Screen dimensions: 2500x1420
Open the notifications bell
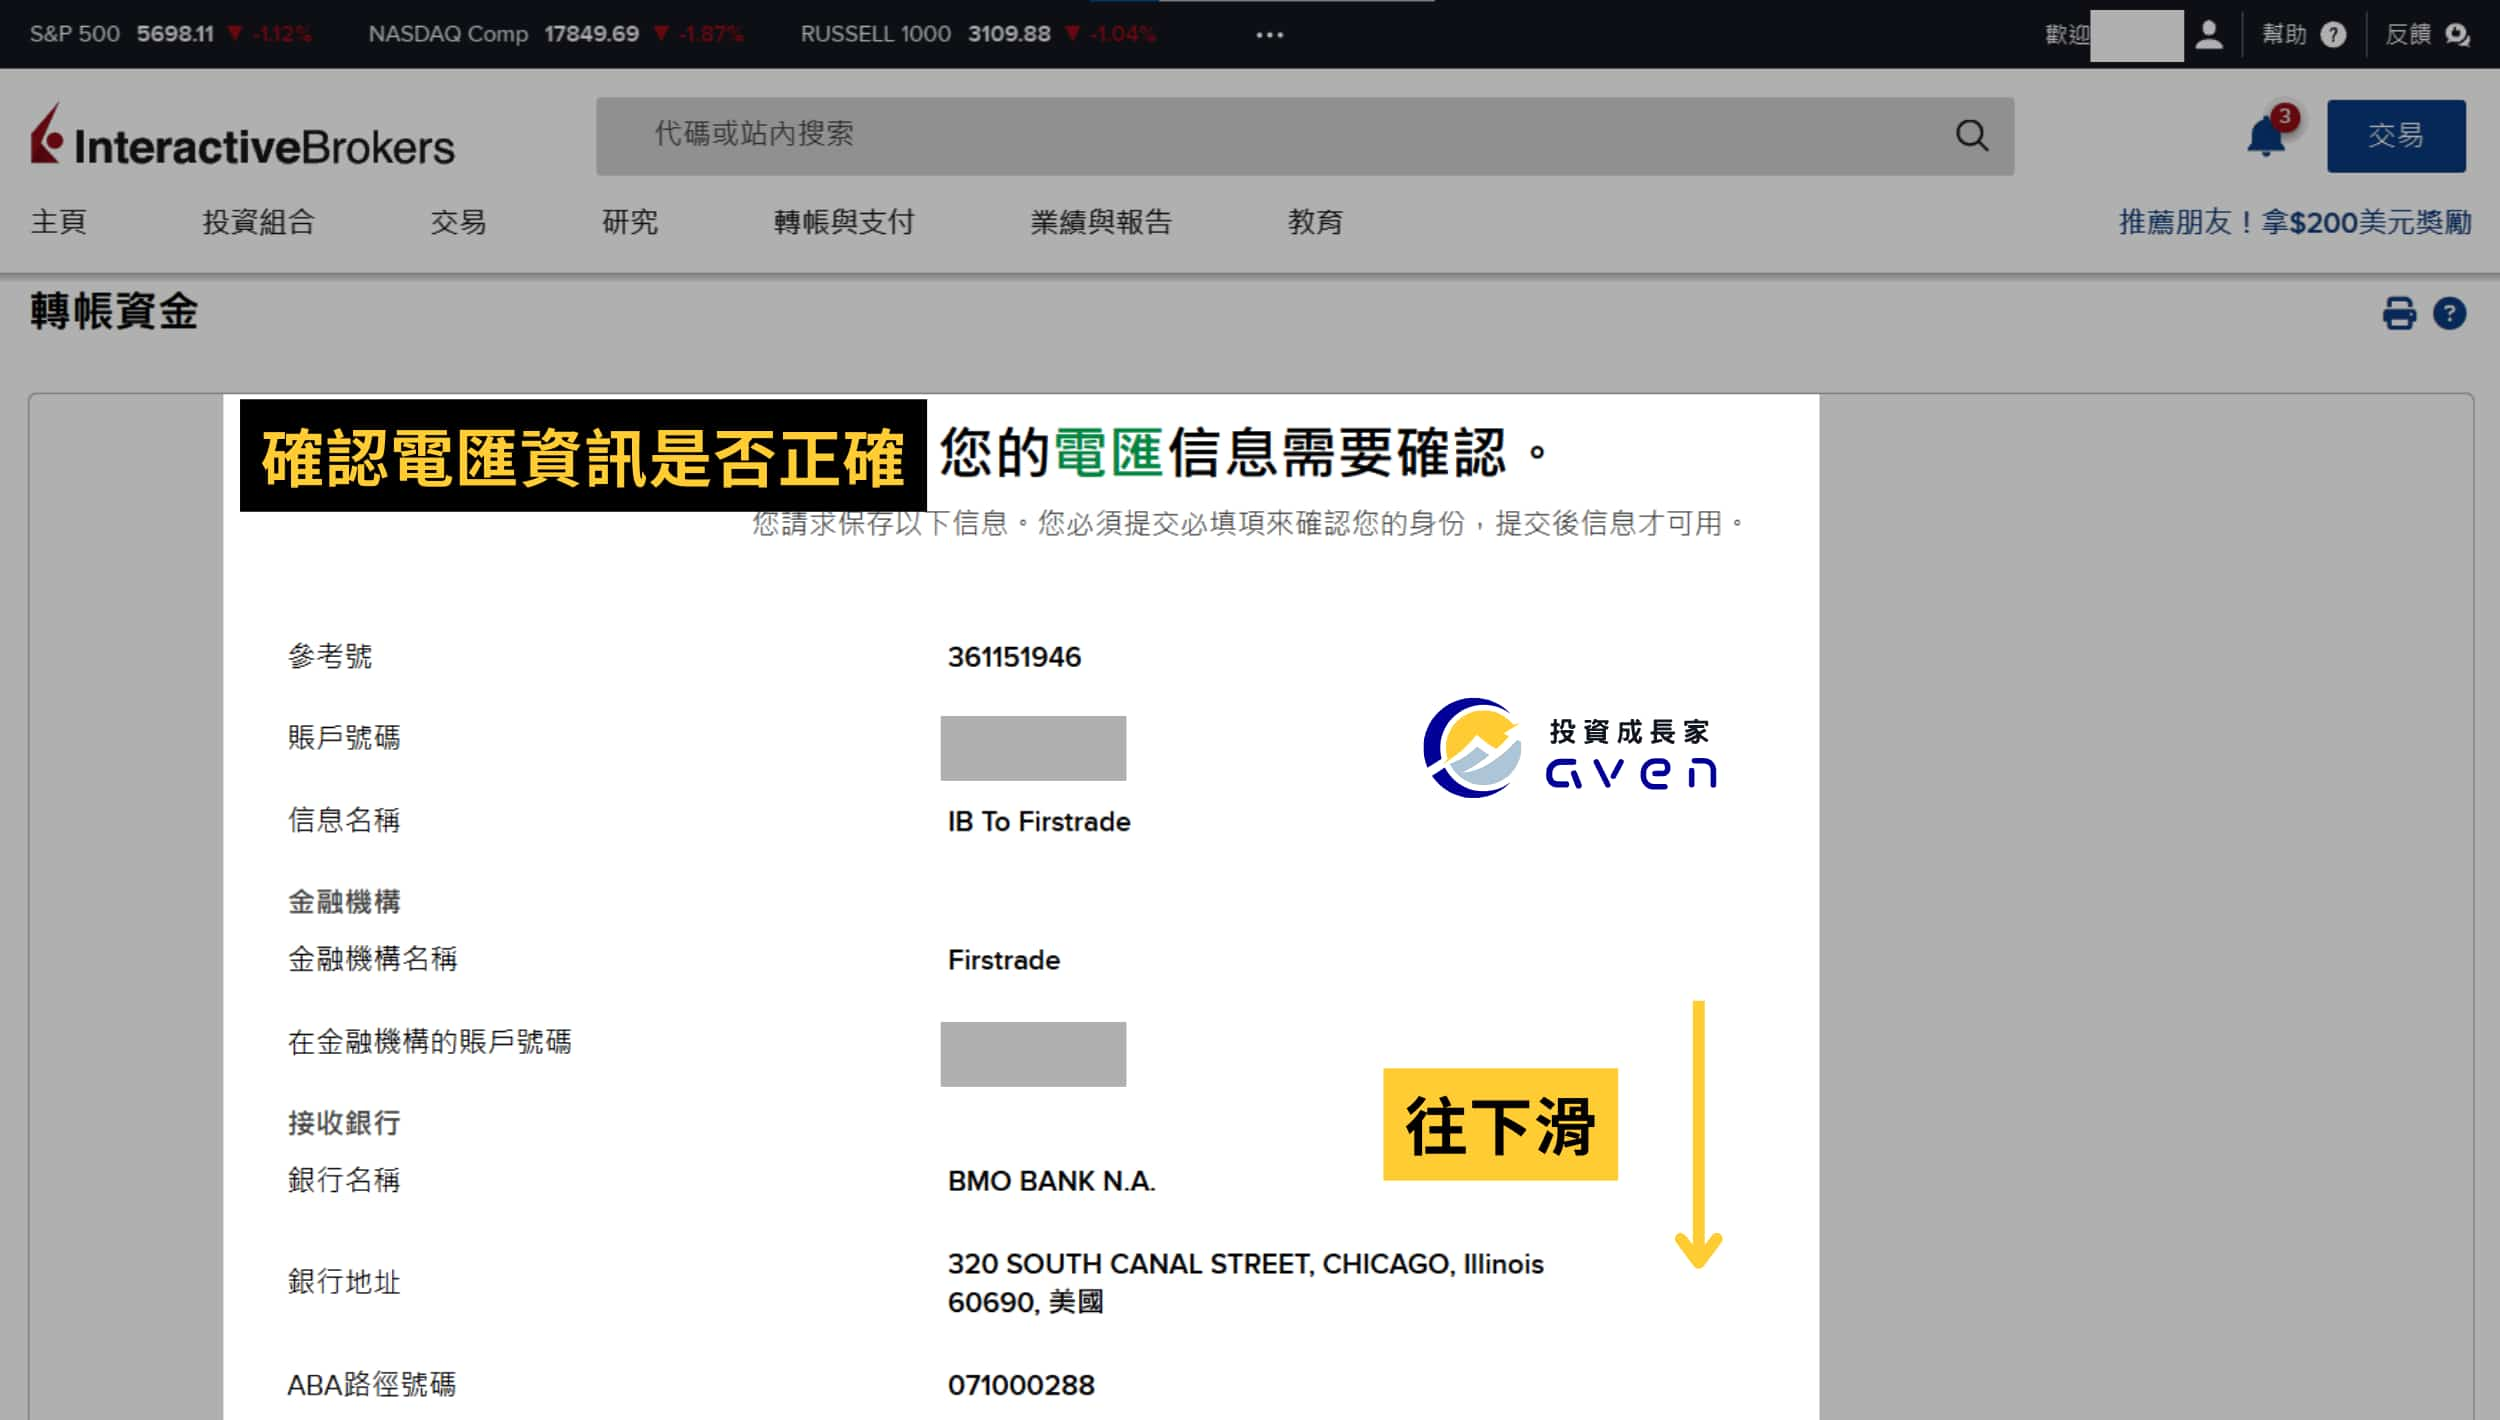[2266, 135]
